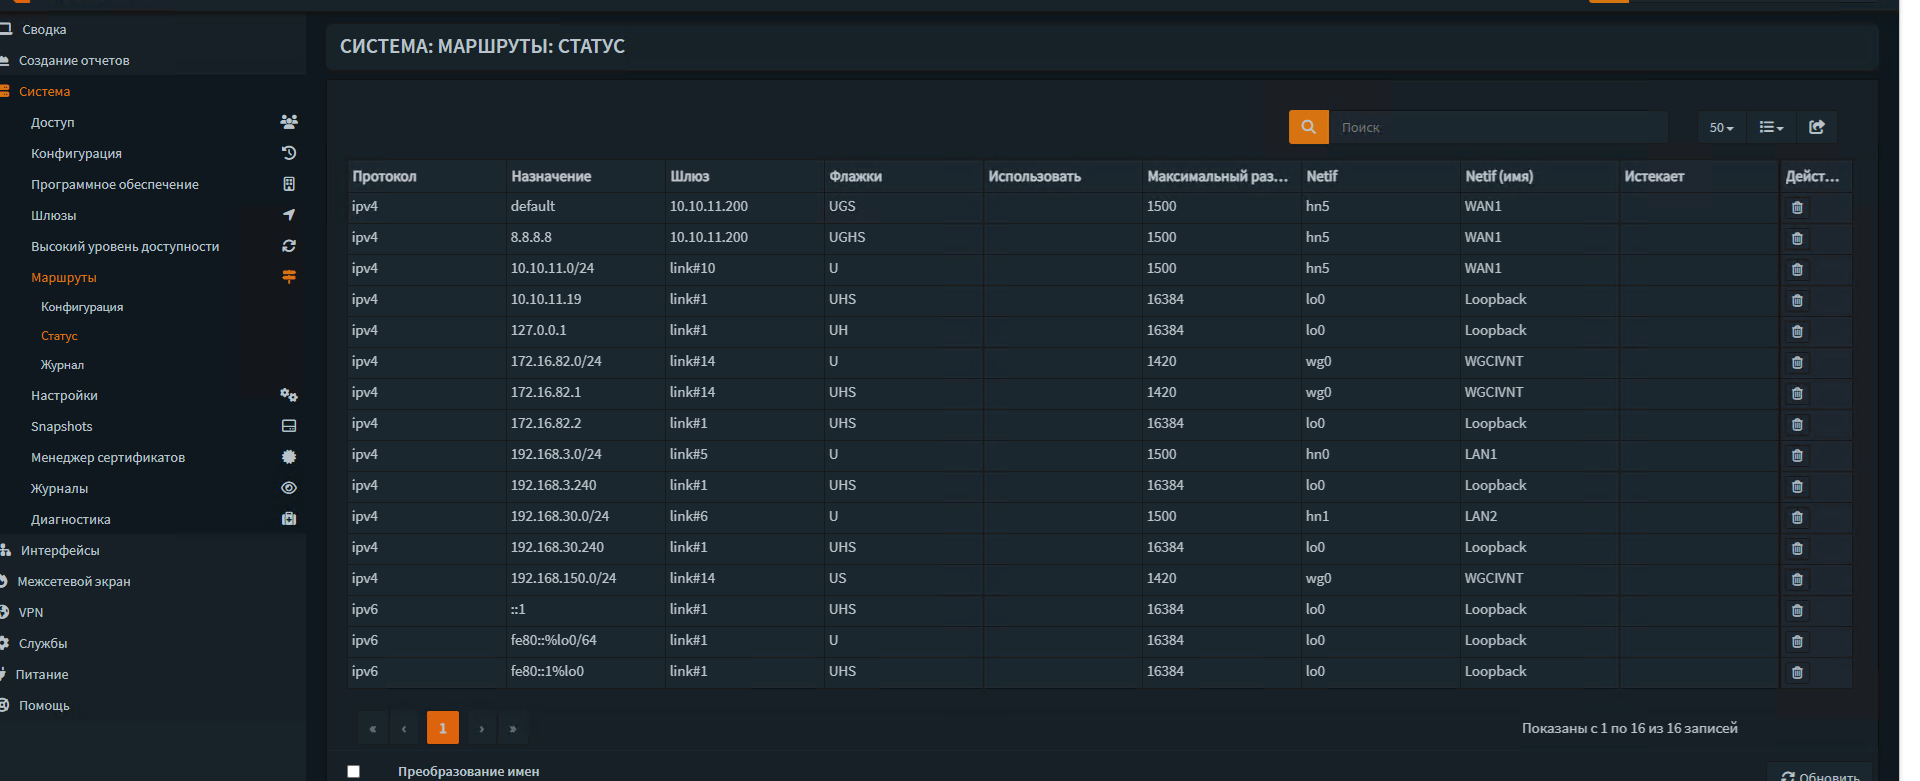Click trash icon for 127.0.0.1 route
The image size is (1920, 781).
1797,332
